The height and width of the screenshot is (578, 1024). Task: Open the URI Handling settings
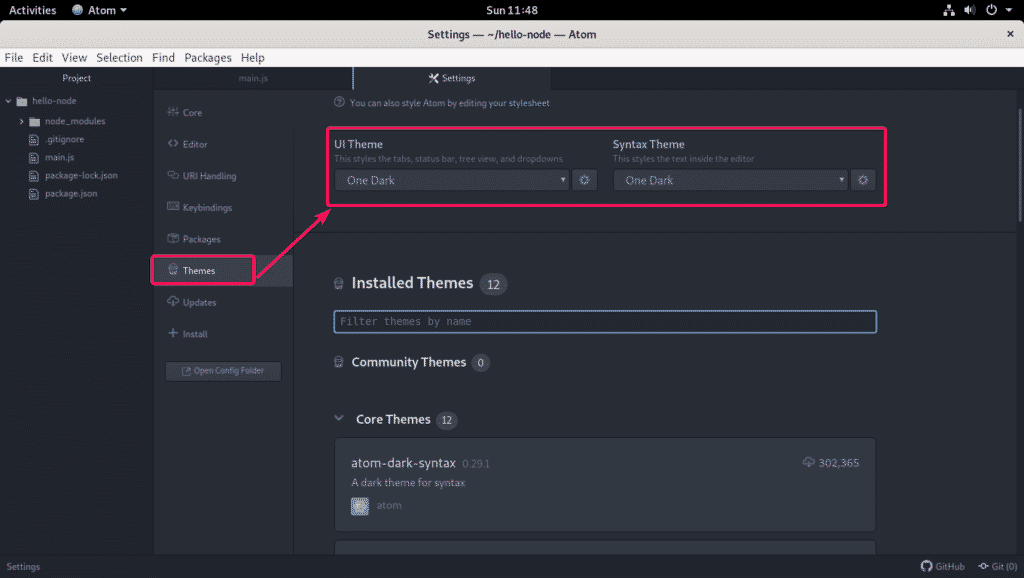[208, 175]
